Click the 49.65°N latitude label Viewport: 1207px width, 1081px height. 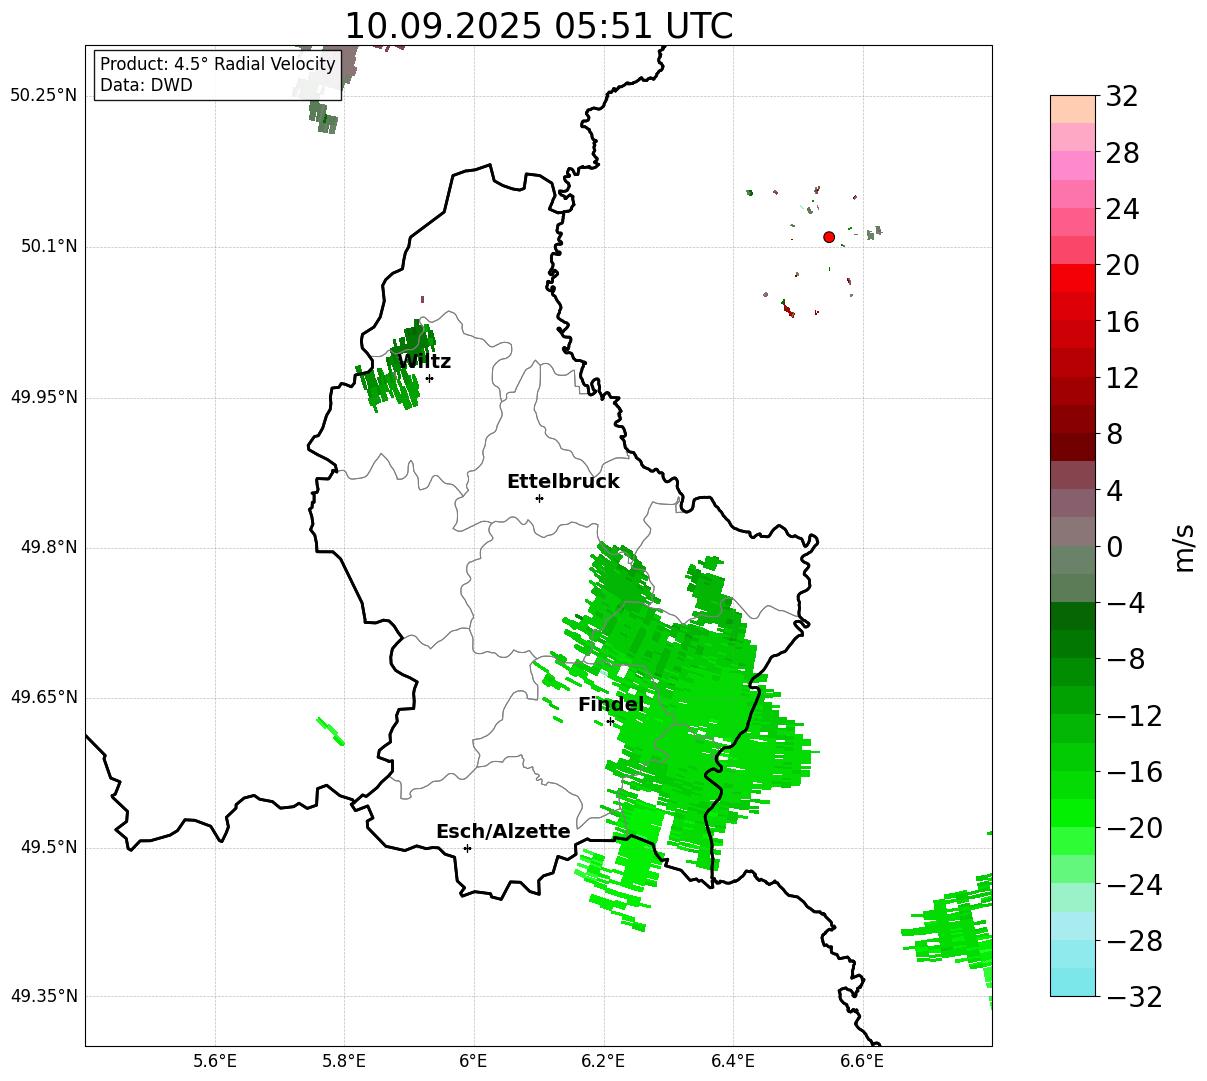click(43, 698)
